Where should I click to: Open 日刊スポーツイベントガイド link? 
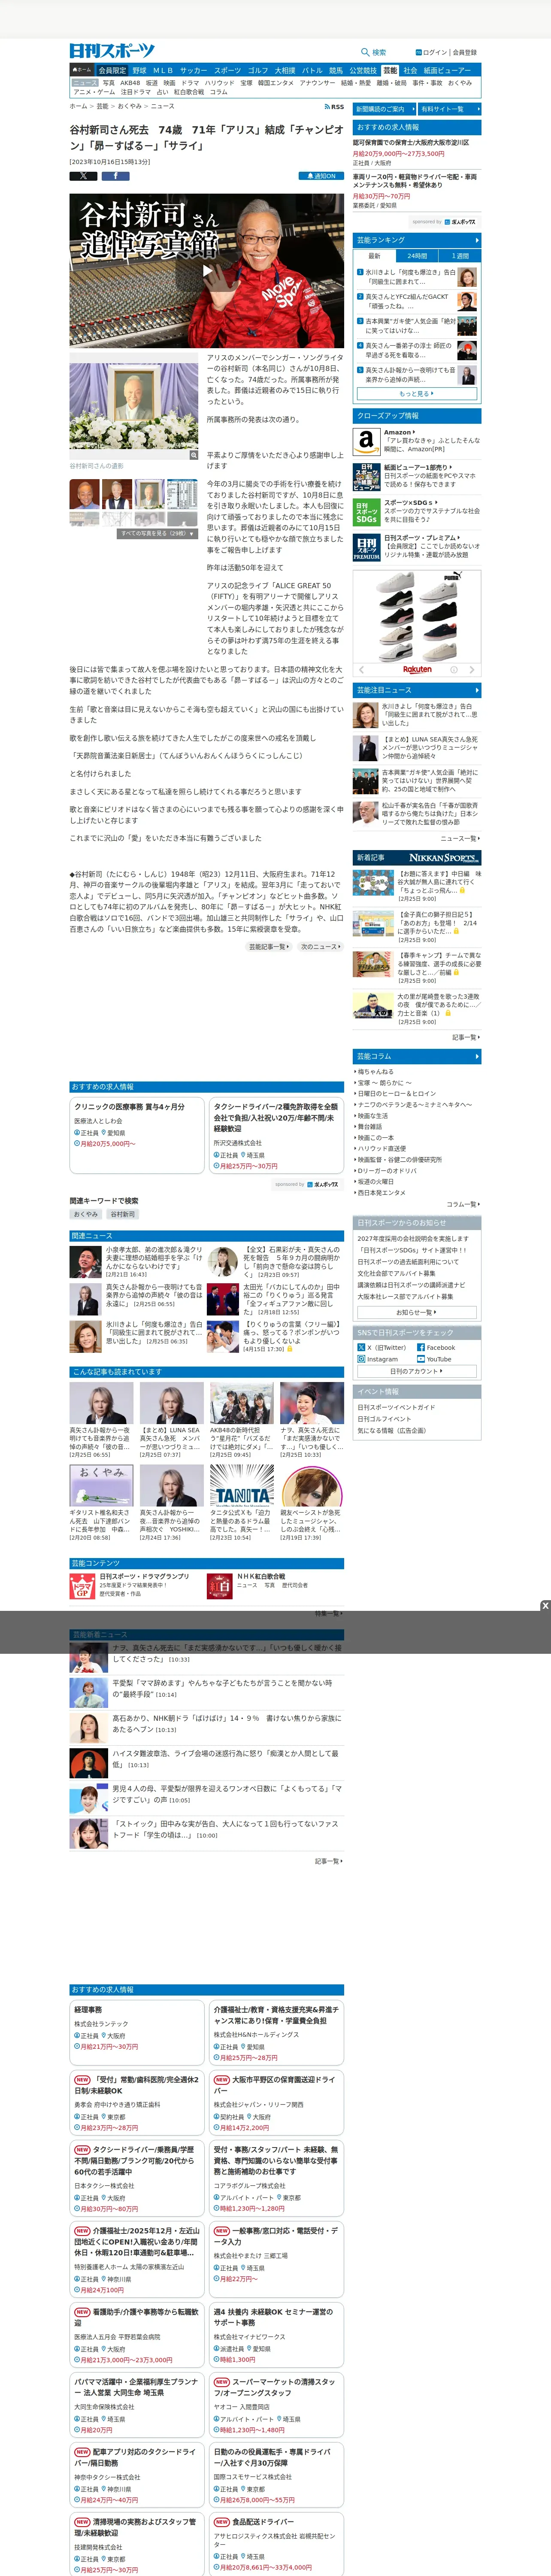point(396,1407)
